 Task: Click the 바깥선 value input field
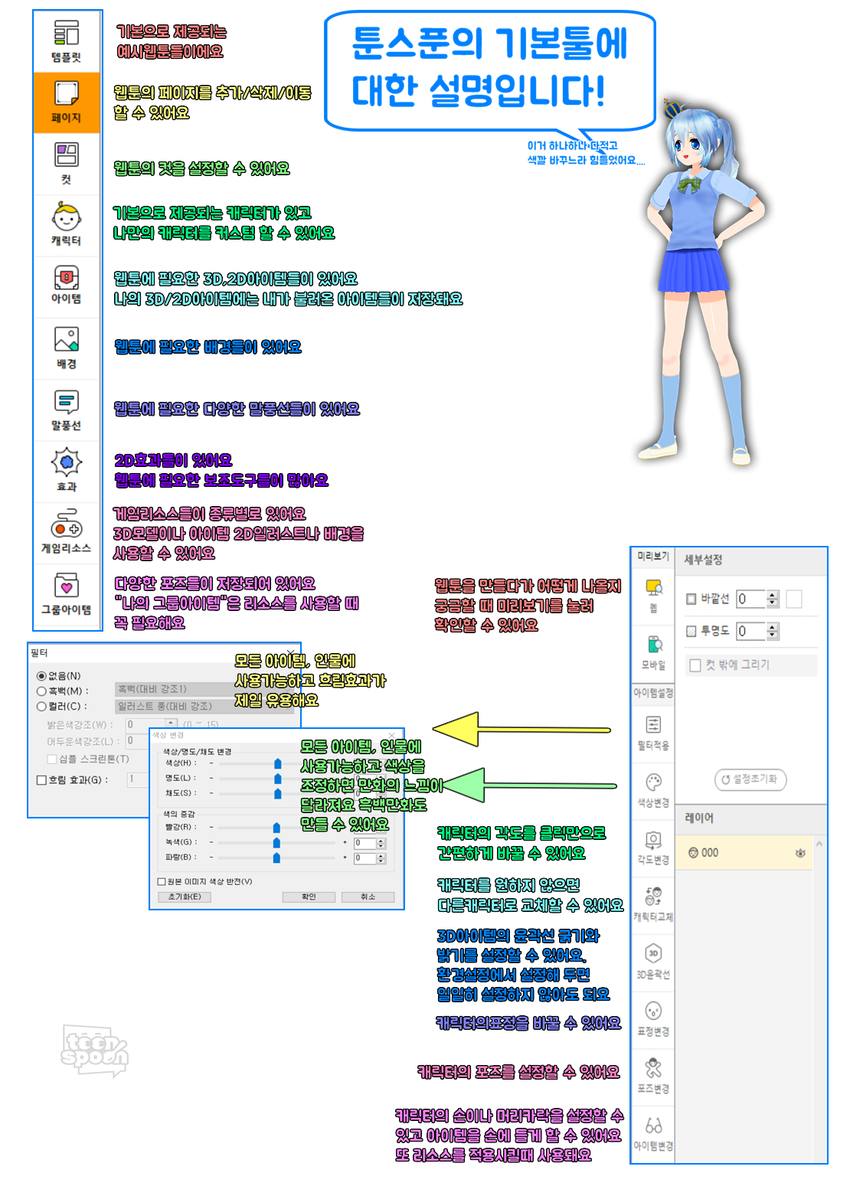pos(751,599)
